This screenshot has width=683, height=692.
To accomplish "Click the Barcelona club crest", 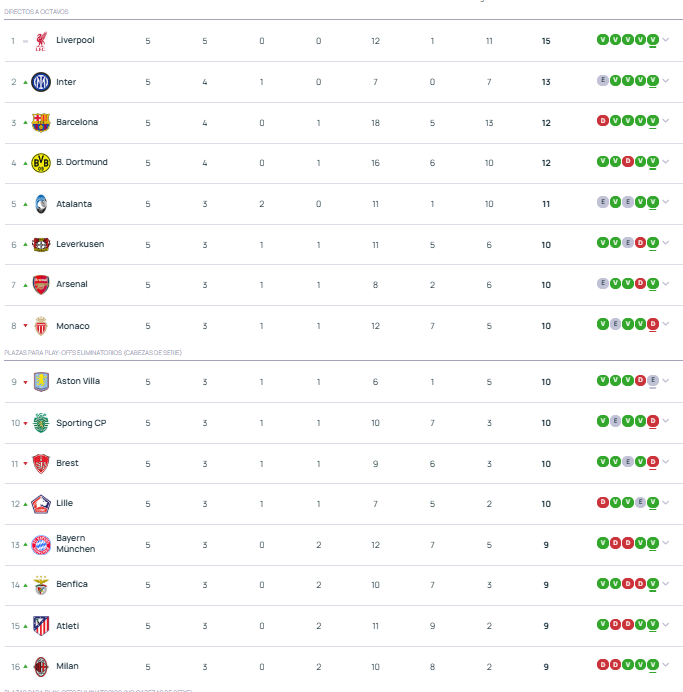I will coord(41,123).
